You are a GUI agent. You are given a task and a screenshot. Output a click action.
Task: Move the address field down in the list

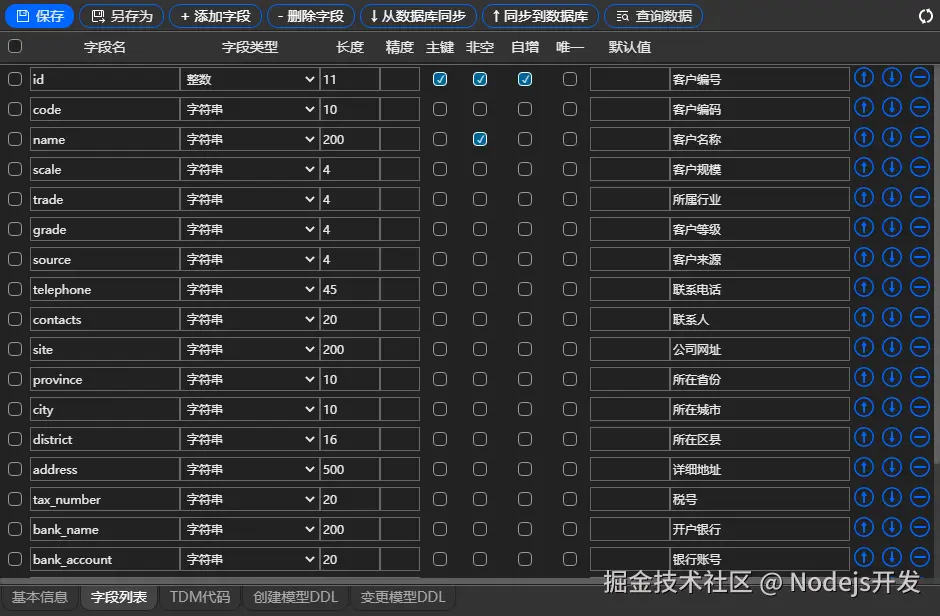pos(891,467)
